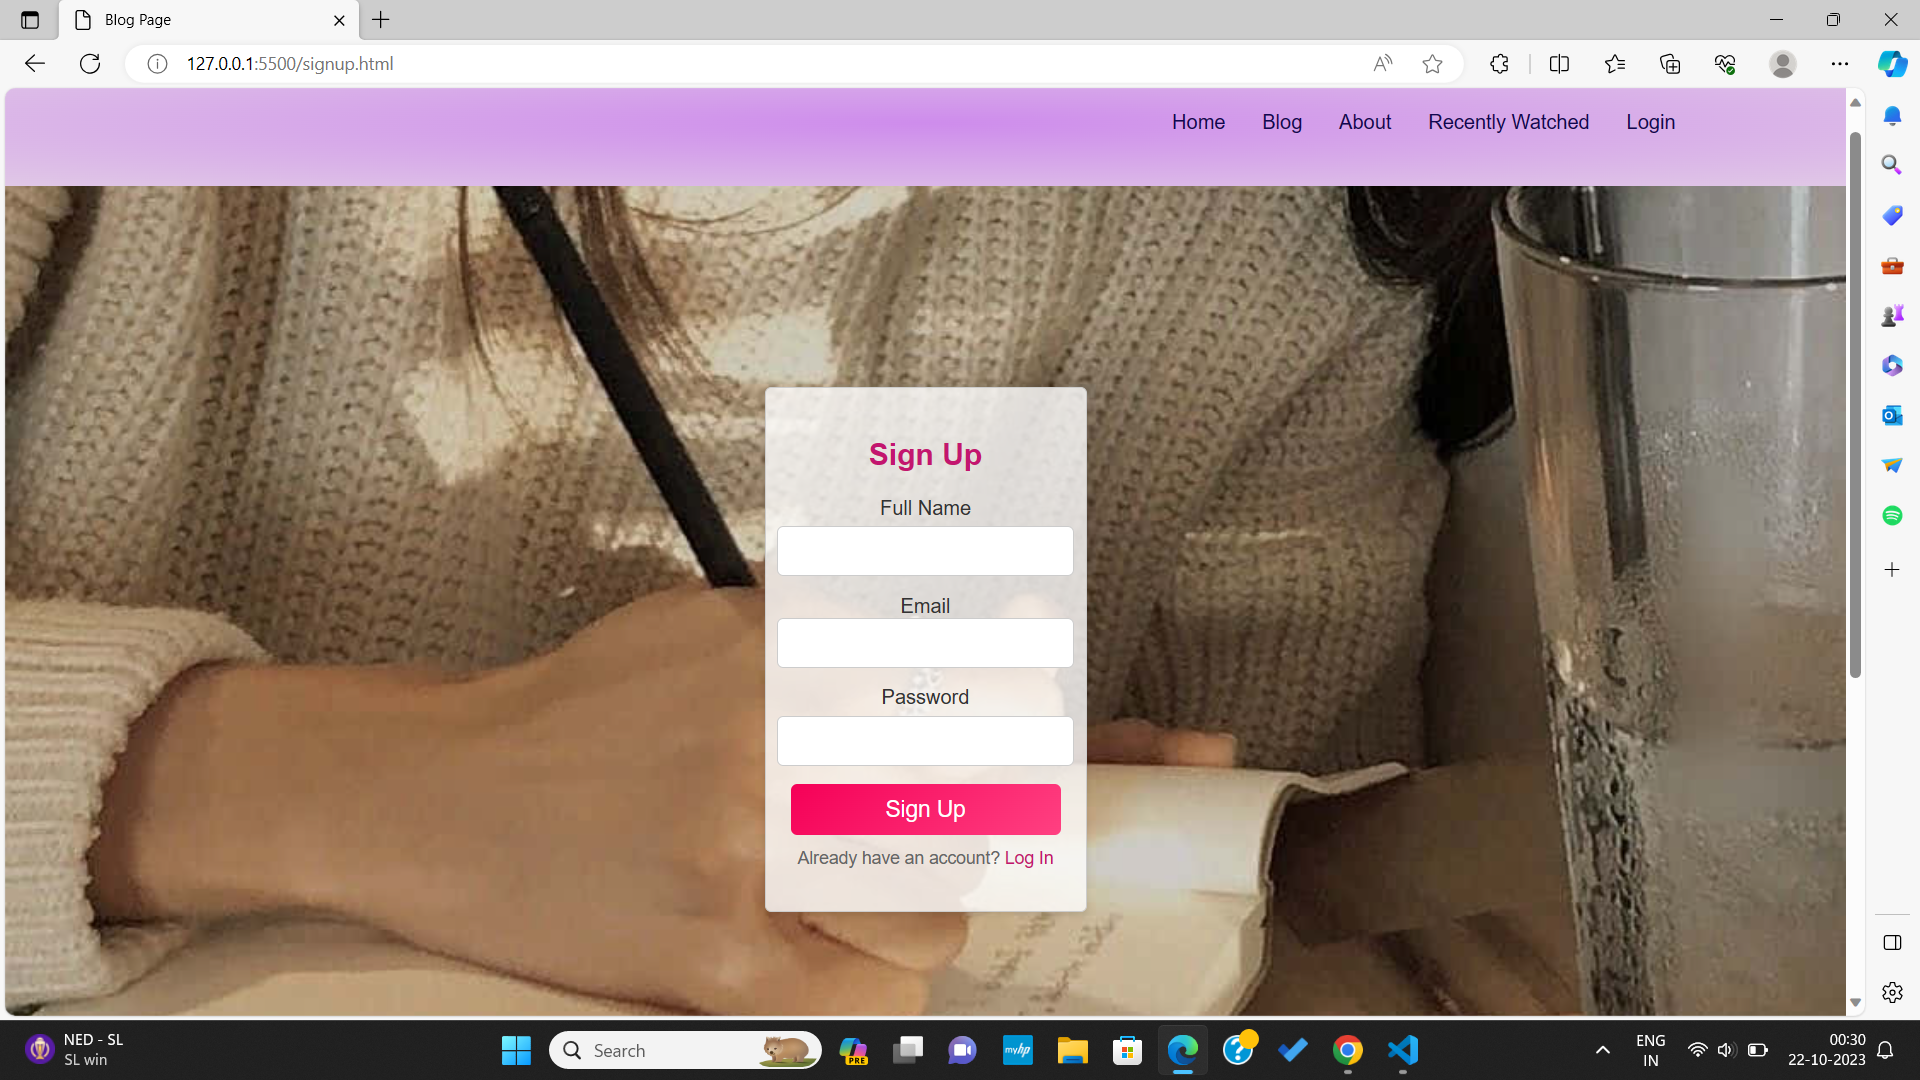
Task: Follow the Log In link
Action: point(1028,858)
